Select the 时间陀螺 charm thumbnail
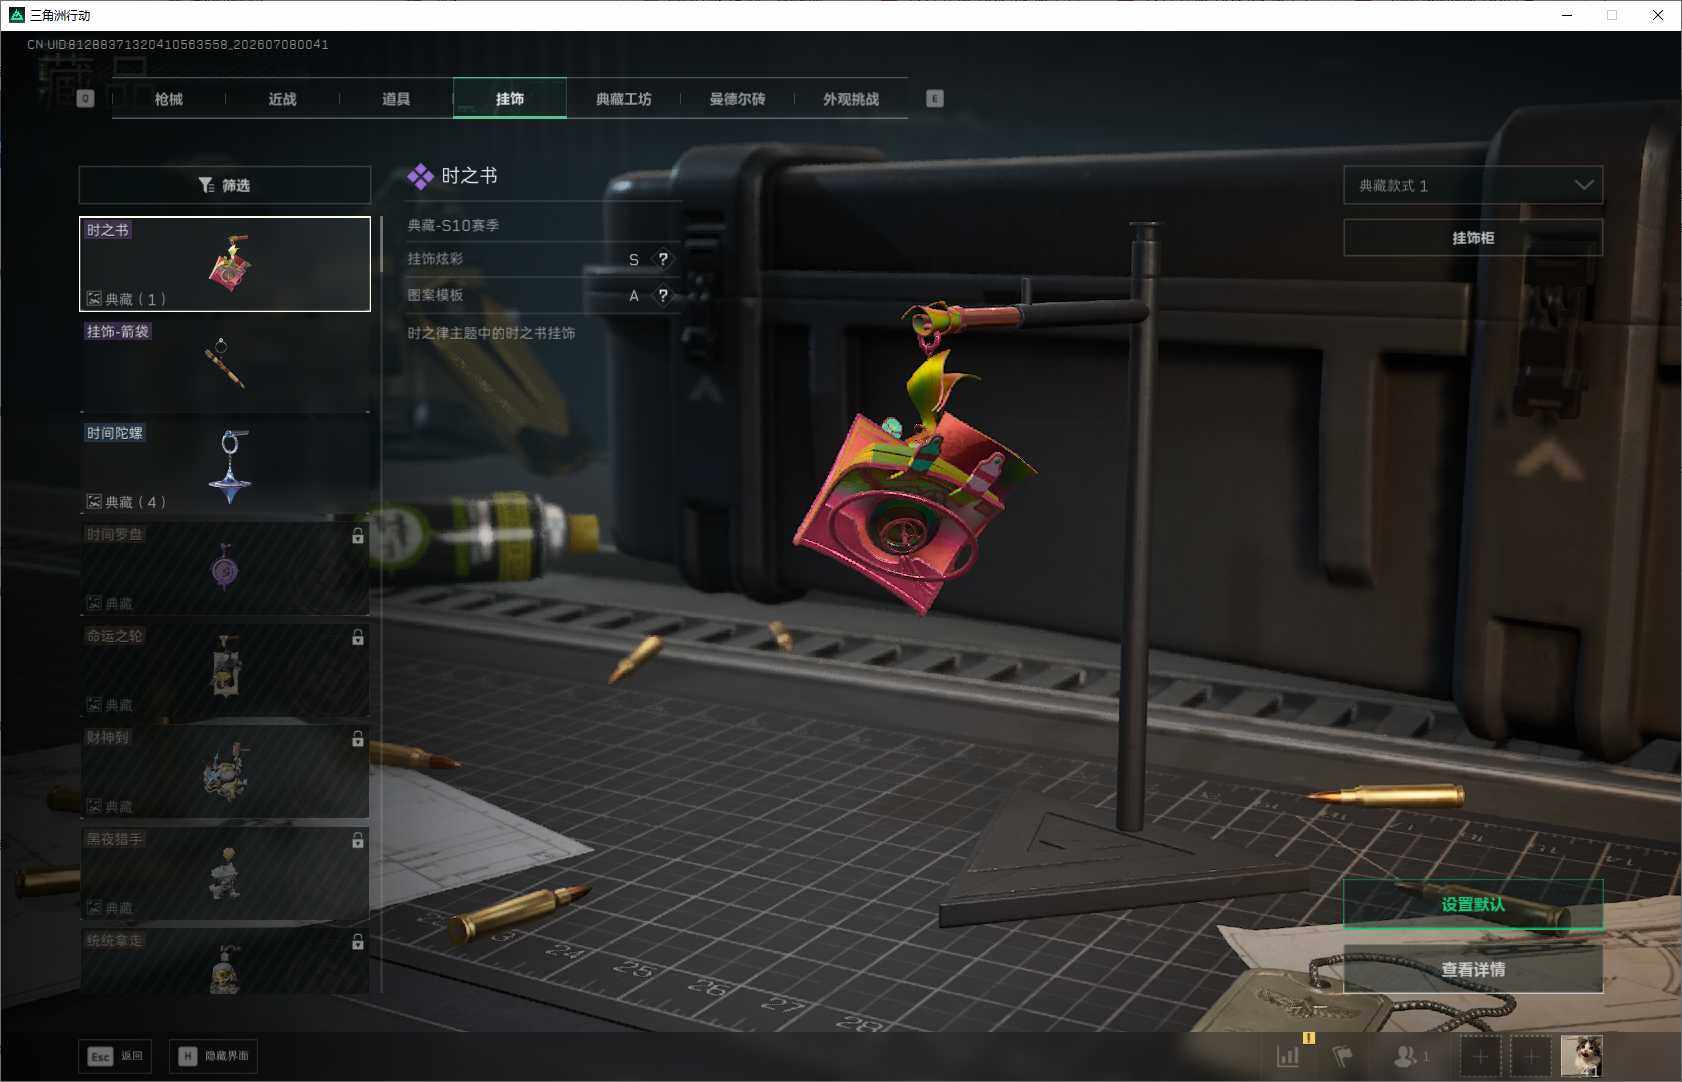The height and width of the screenshot is (1082, 1682). pyautogui.click(x=225, y=467)
